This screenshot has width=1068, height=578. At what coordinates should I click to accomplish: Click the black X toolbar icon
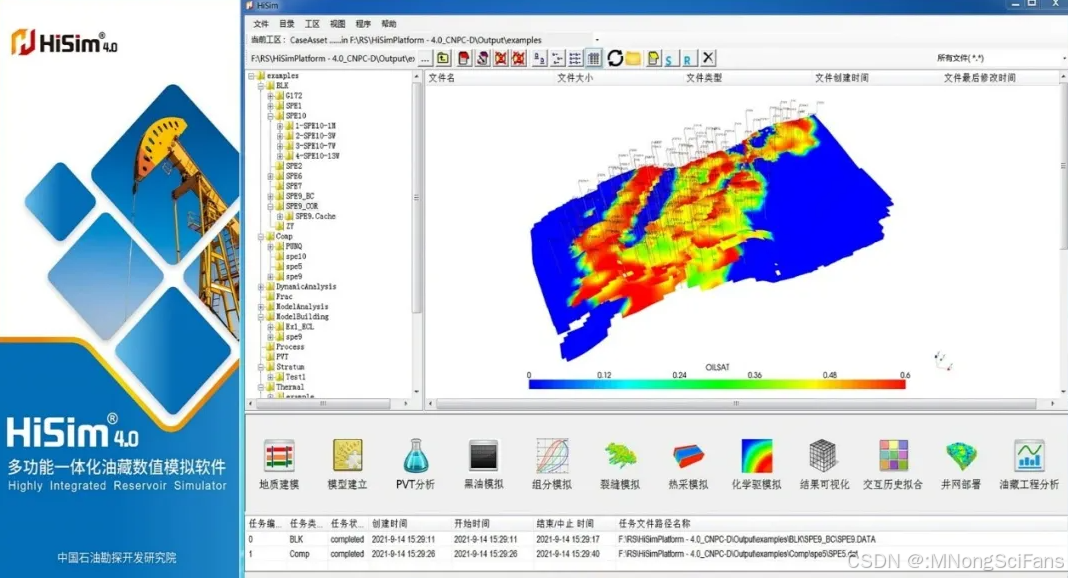(708, 59)
